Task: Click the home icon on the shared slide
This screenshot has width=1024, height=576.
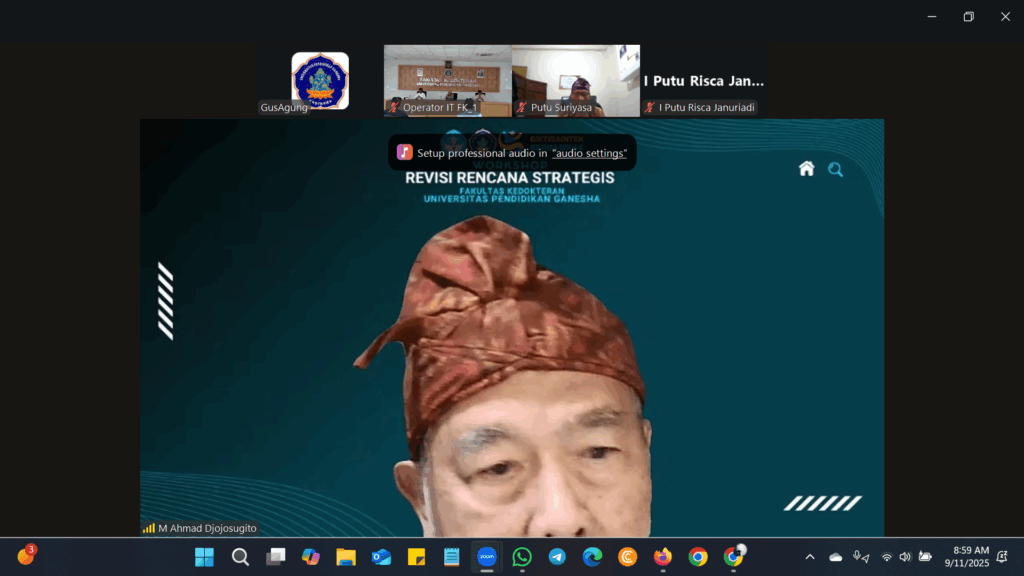Action: [x=807, y=168]
